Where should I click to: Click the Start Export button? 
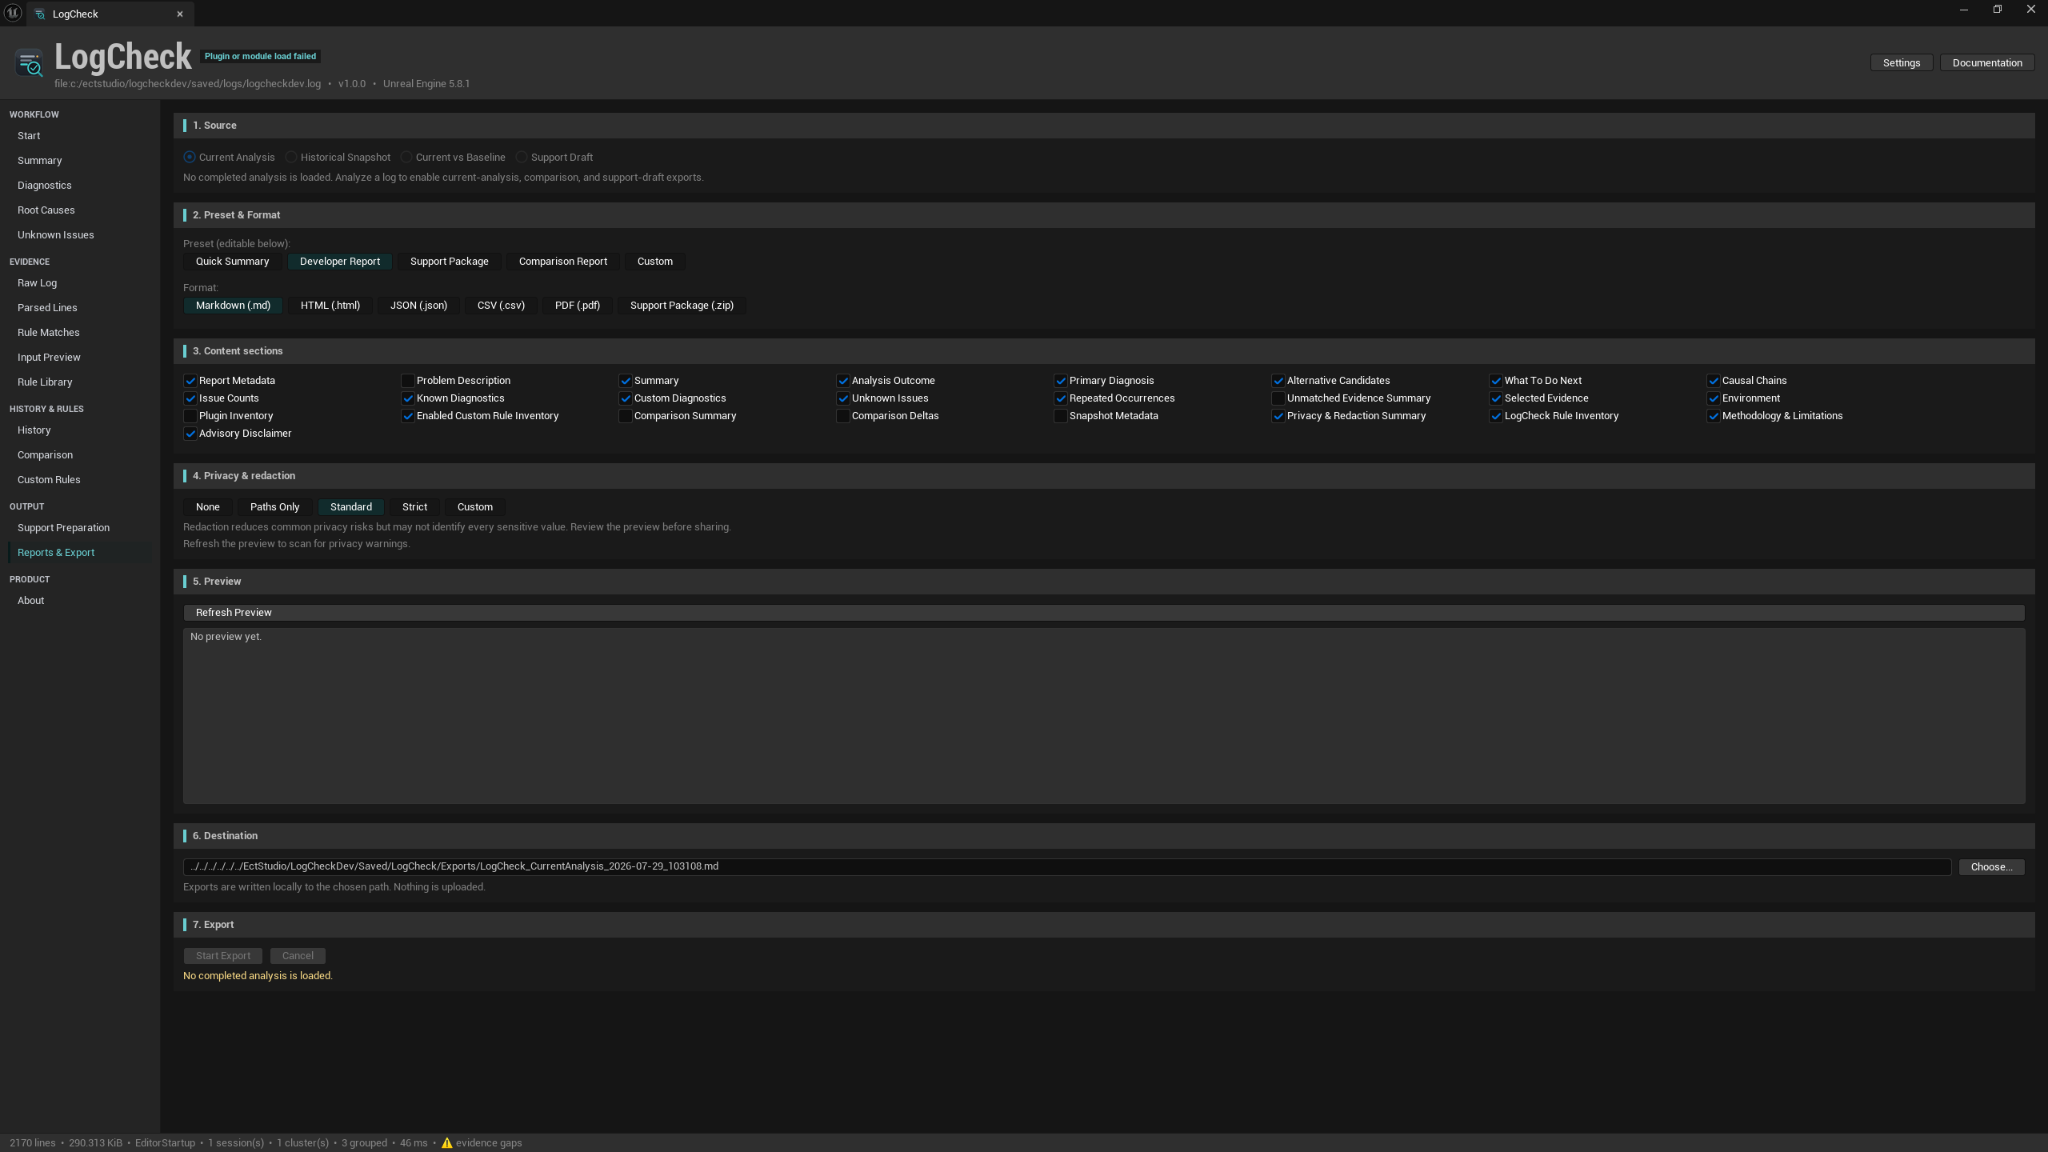223,956
